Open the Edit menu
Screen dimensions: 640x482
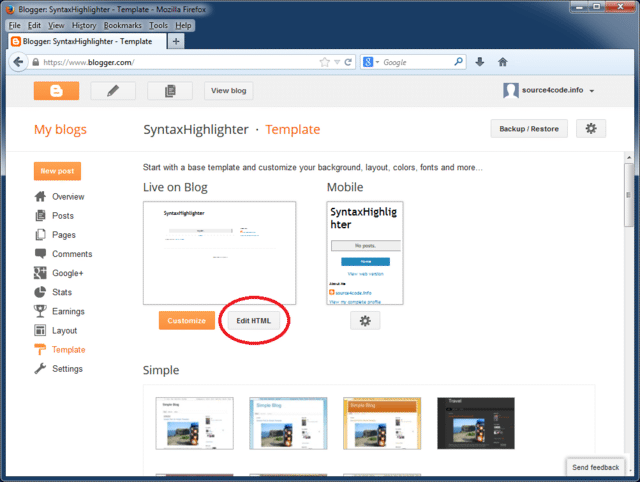34,26
